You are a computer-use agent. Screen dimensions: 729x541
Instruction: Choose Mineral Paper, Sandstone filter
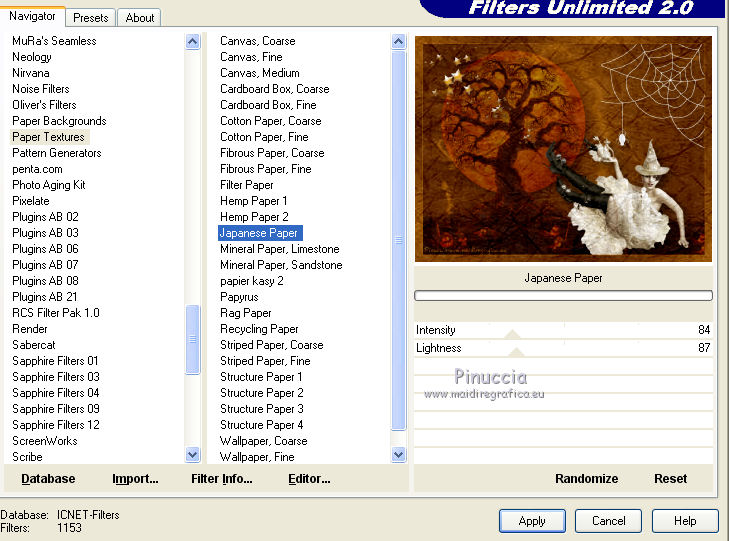(281, 265)
